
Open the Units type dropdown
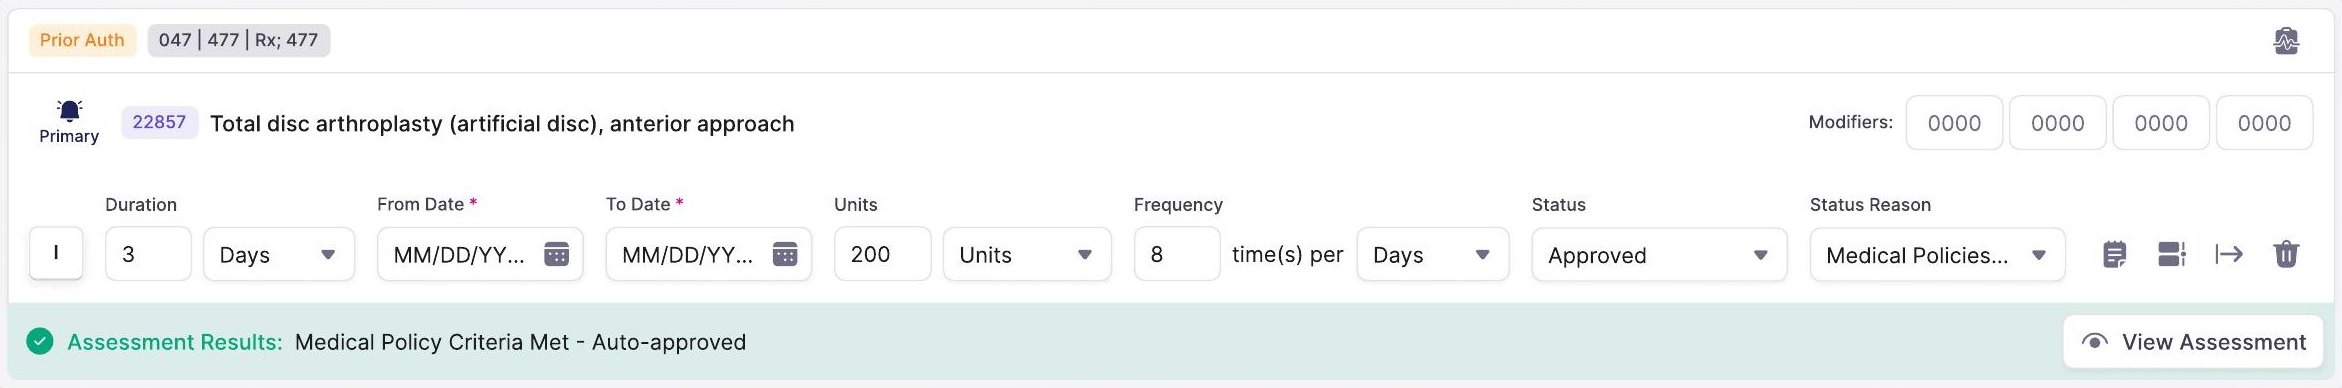click(x=1027, y=254)
